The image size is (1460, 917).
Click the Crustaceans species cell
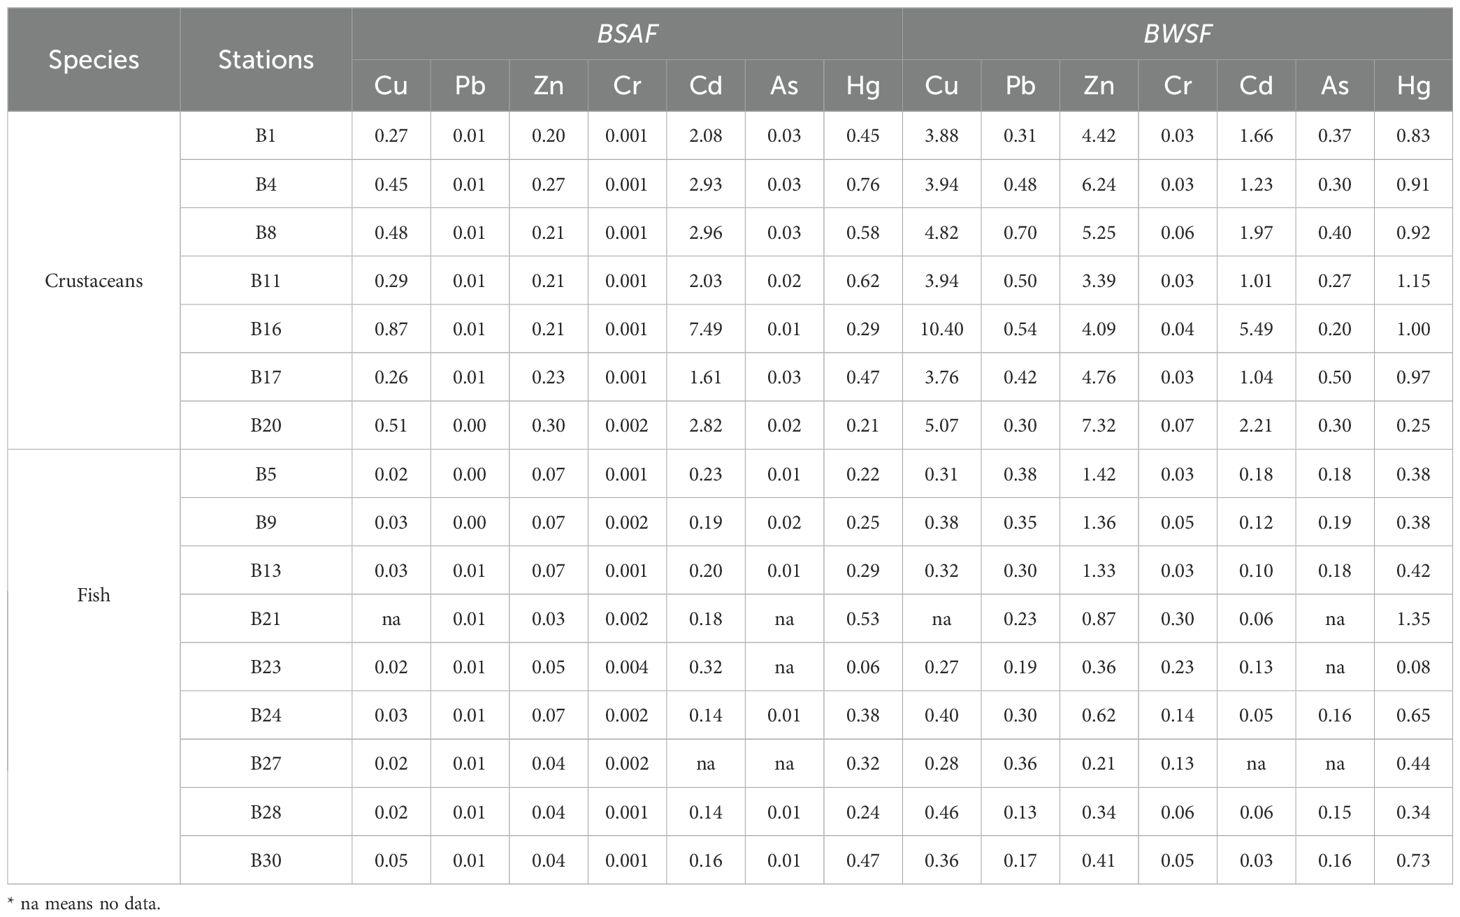[94, 281]
